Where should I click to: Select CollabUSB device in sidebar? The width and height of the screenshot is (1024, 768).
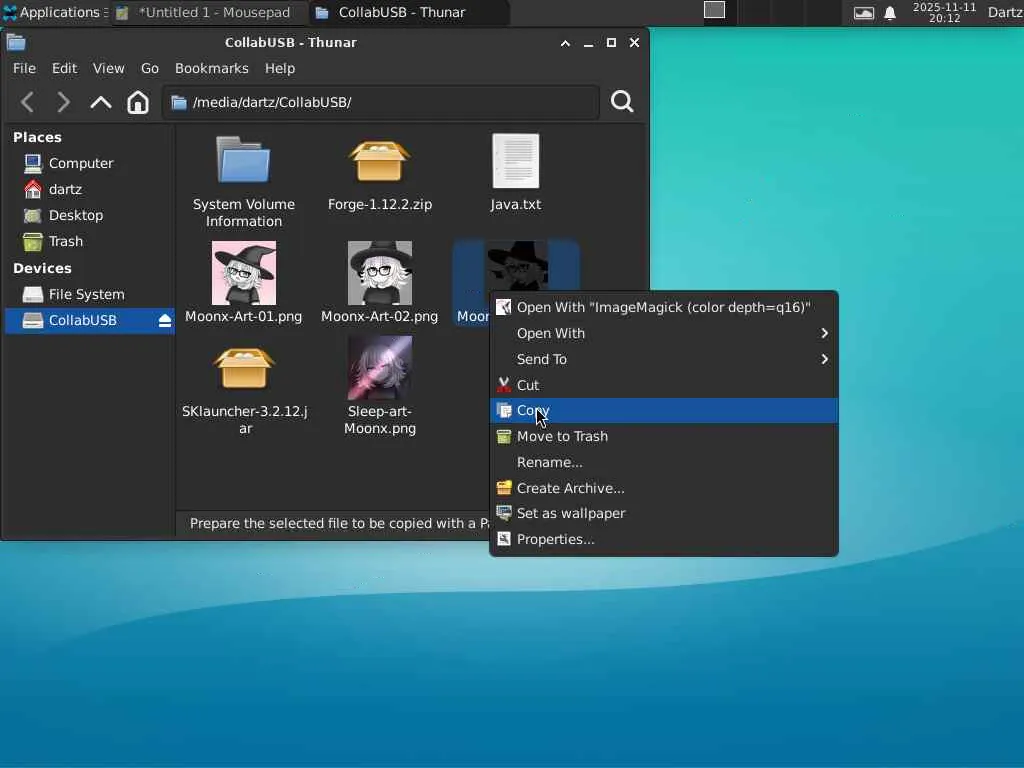point(89,321)
